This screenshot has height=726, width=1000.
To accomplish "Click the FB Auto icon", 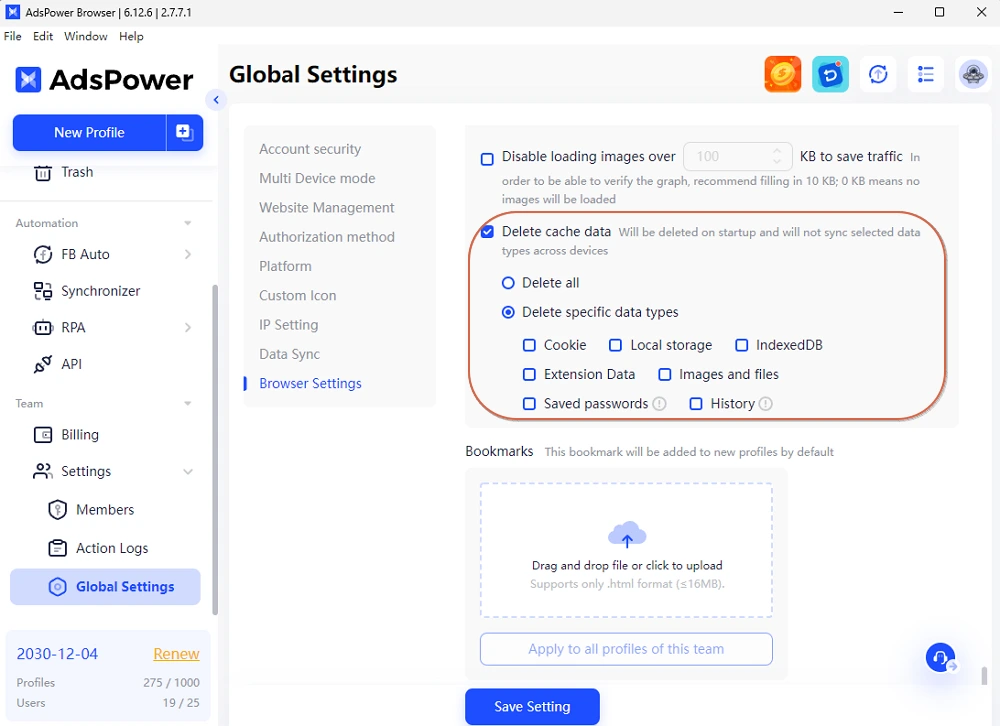I will click(43, 255).
